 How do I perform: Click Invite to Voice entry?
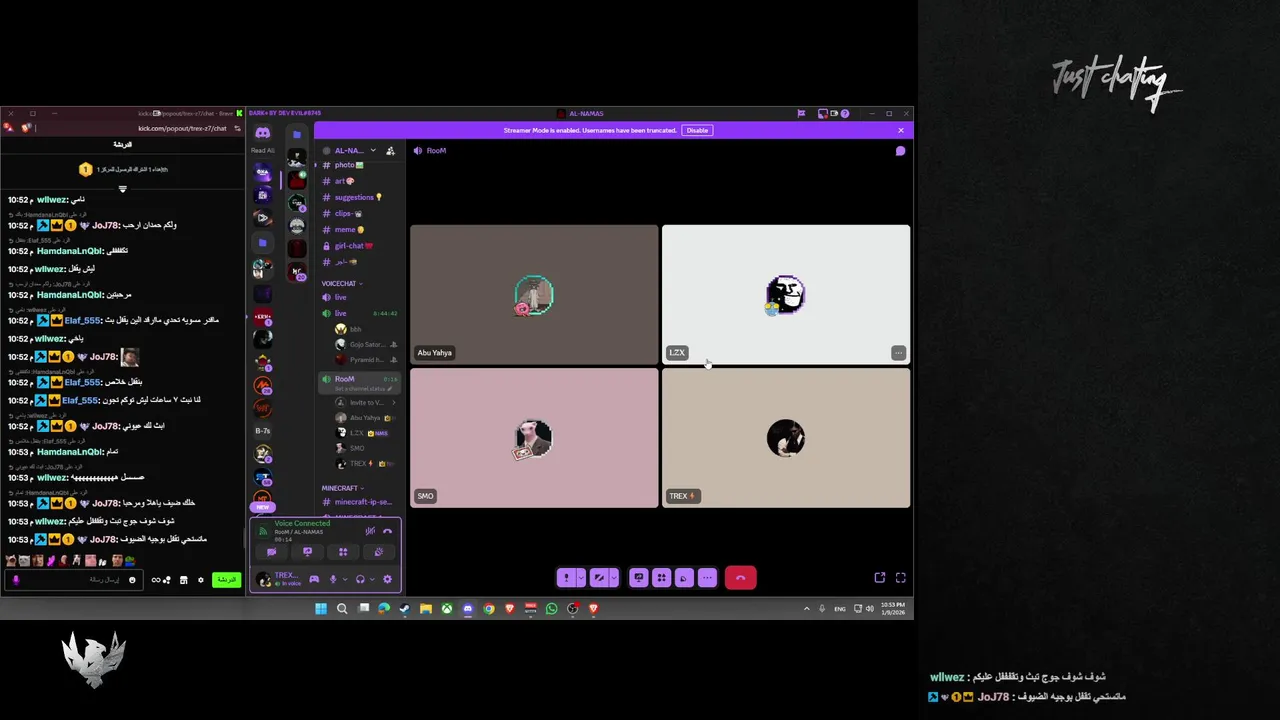[x=366, y=402]
